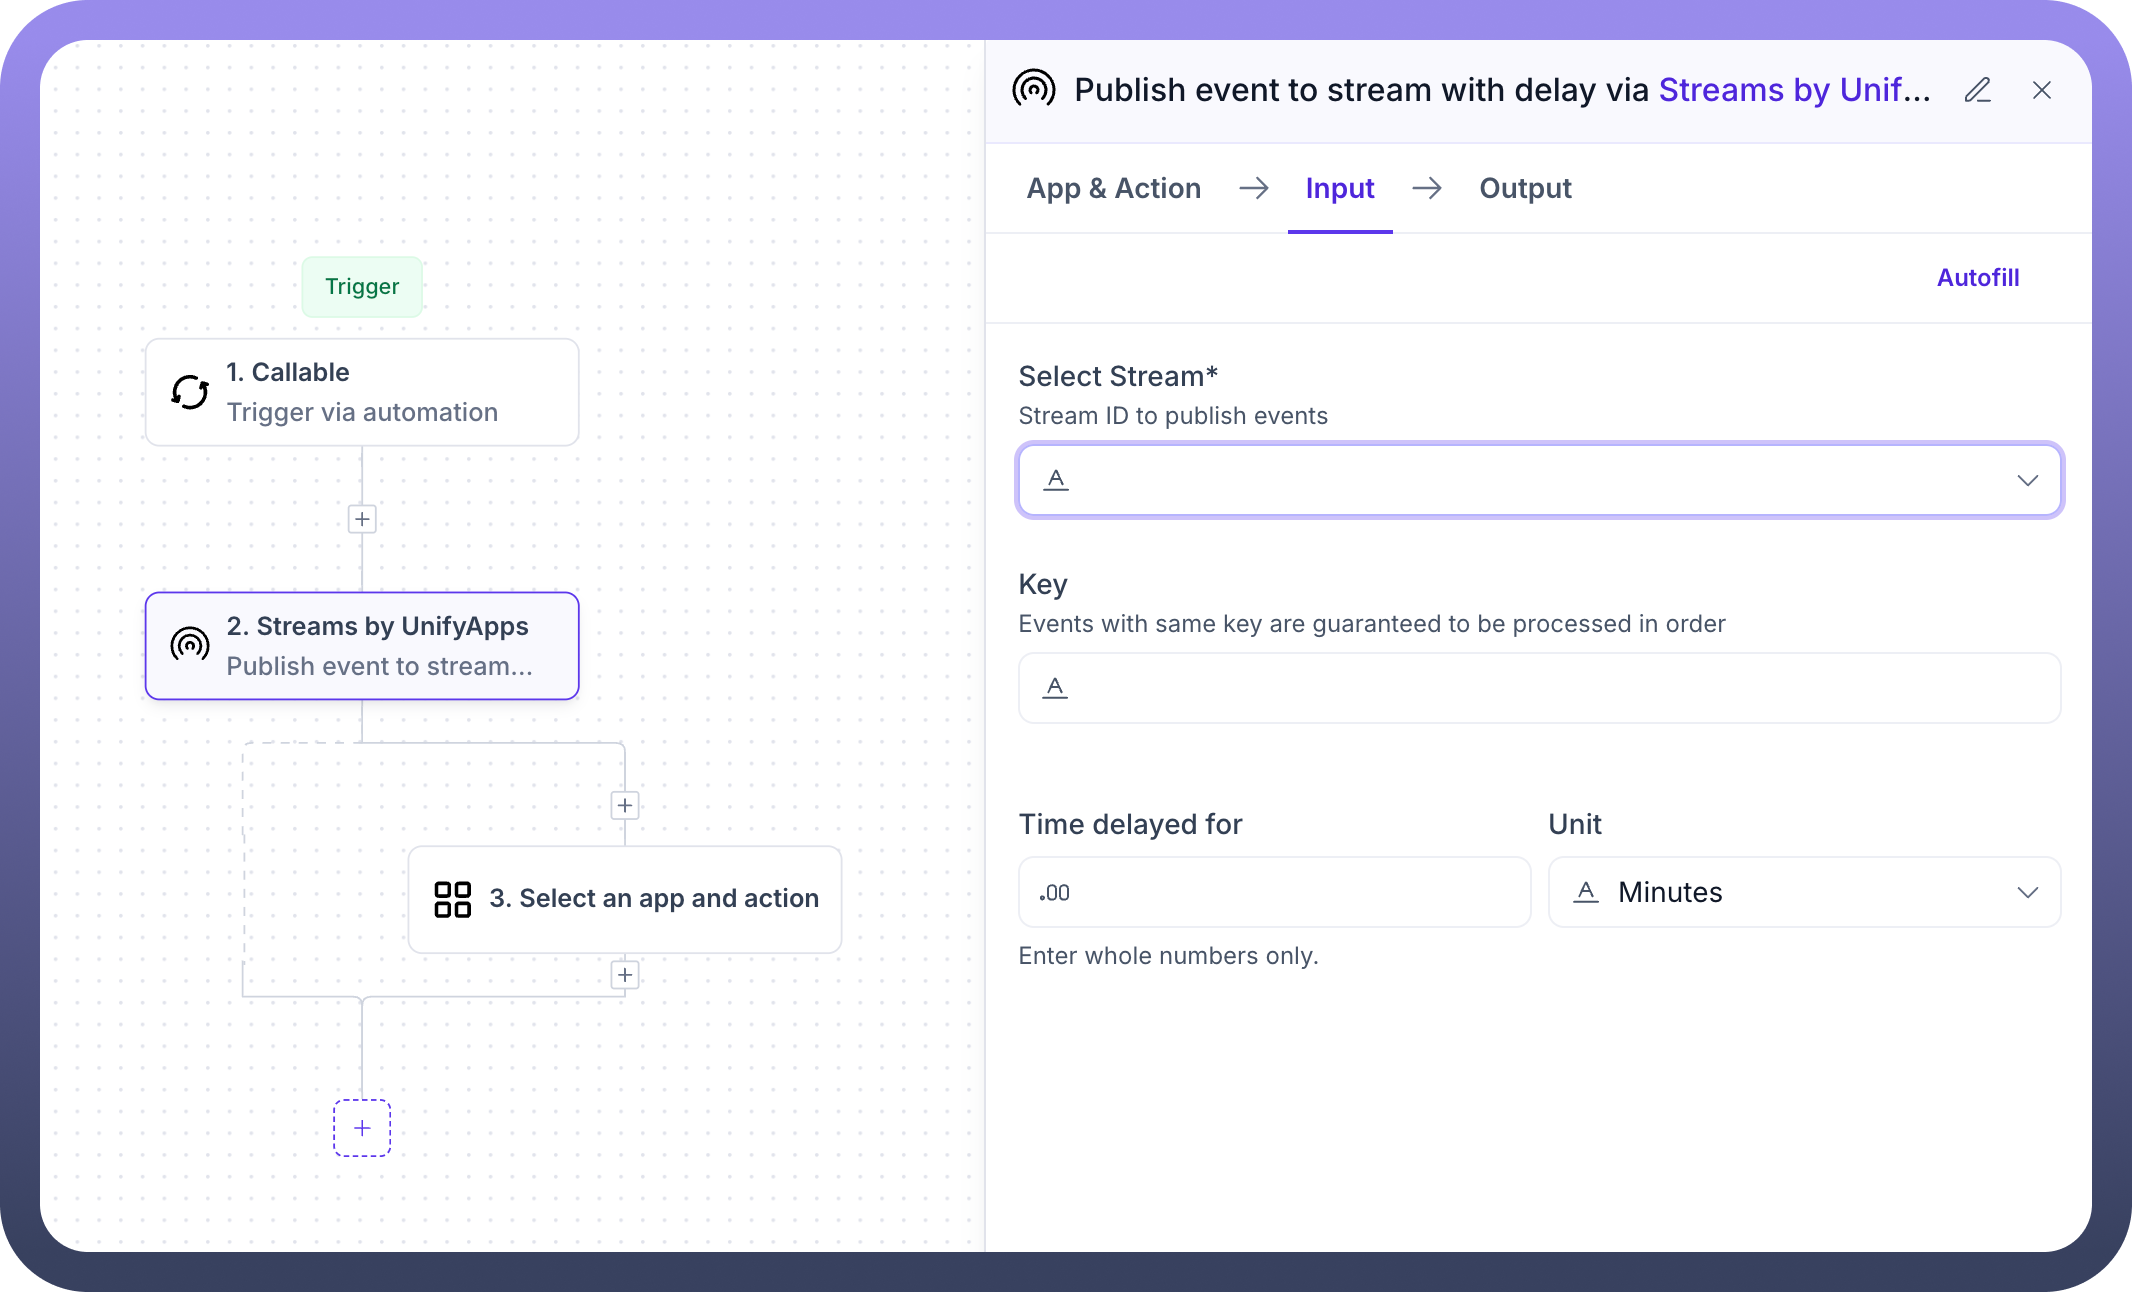Focus the Time delayed for field

tap(1274, 892)
